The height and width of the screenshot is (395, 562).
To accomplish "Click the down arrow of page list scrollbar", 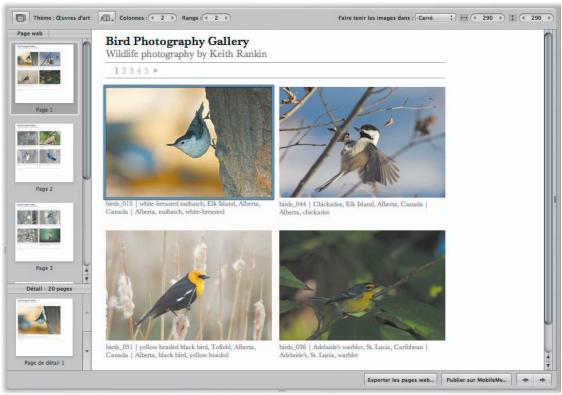I will click(x=86, y=279).
